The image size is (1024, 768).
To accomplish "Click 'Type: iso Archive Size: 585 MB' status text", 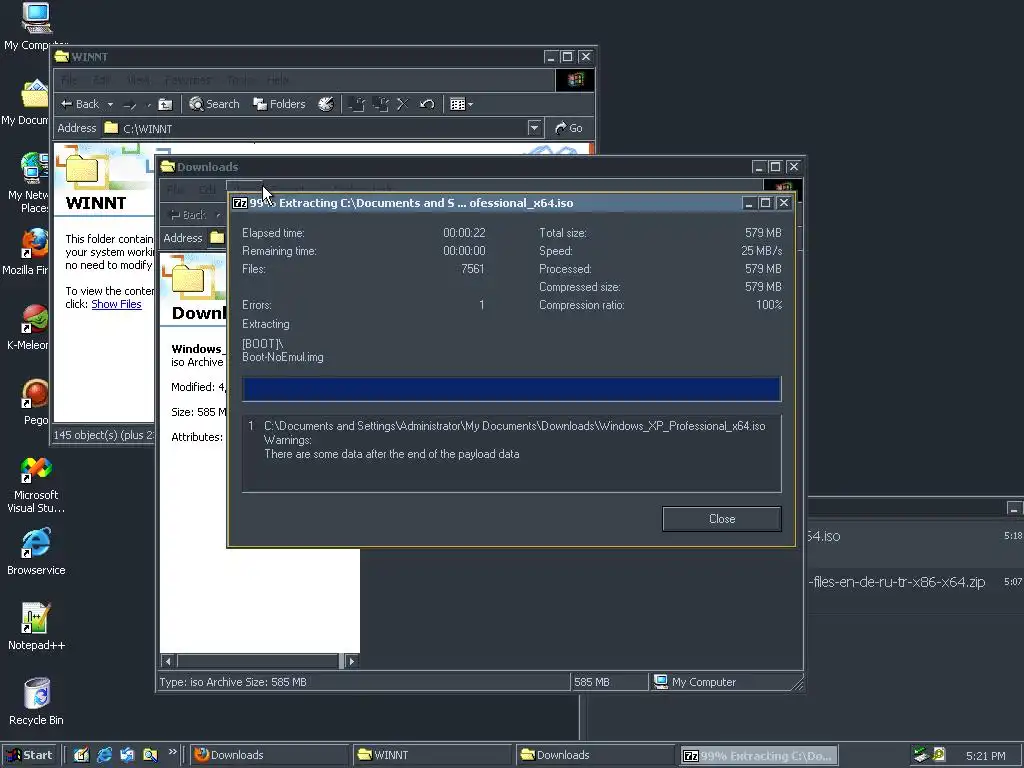I will [232, 682].
